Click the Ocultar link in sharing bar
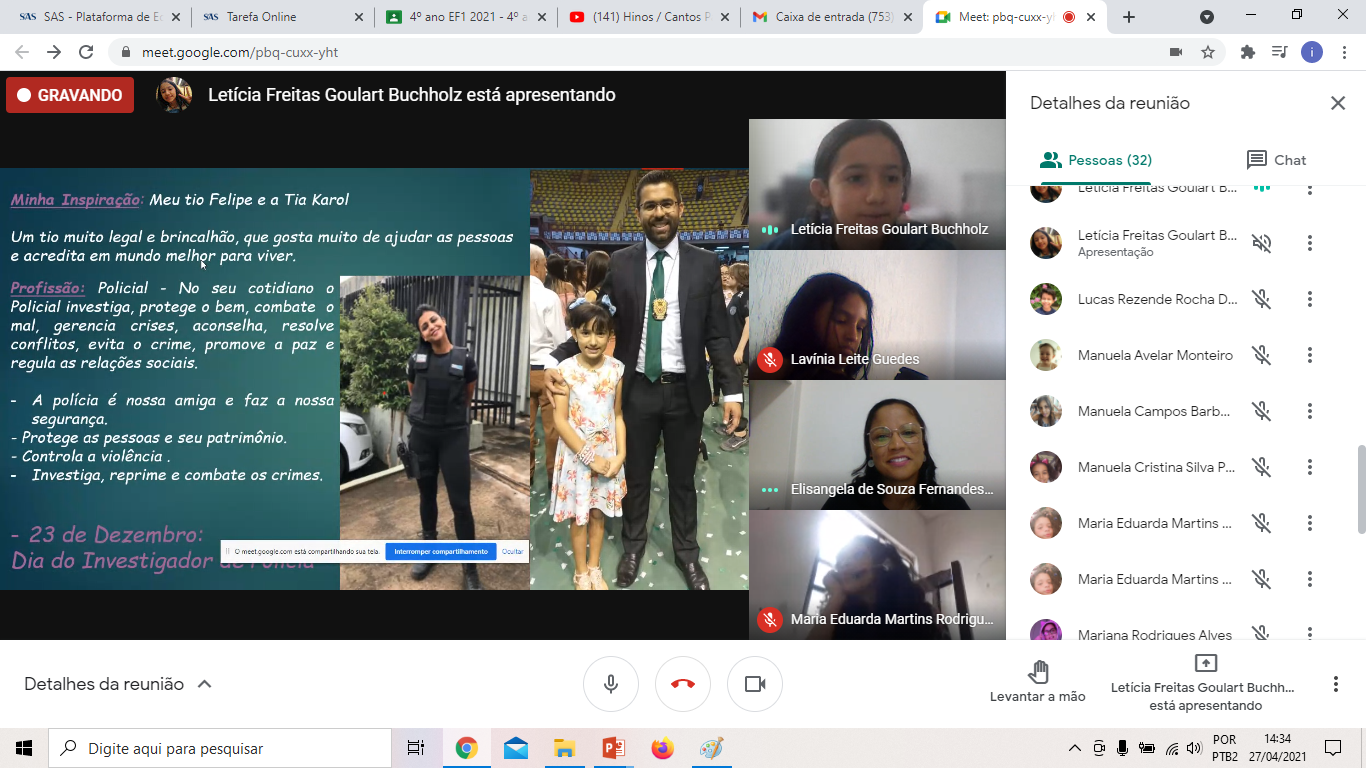 point(513,551)
